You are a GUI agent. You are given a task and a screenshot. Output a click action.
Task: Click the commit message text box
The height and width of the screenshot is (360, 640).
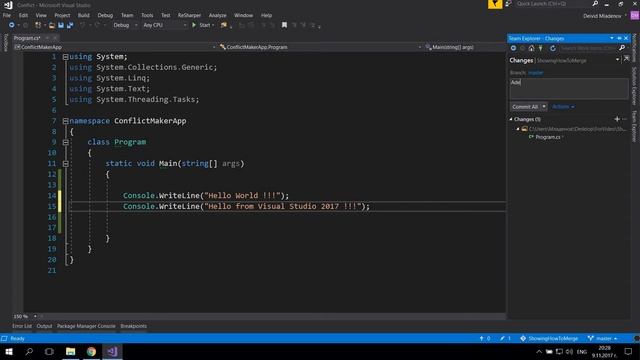pos(569,89)
